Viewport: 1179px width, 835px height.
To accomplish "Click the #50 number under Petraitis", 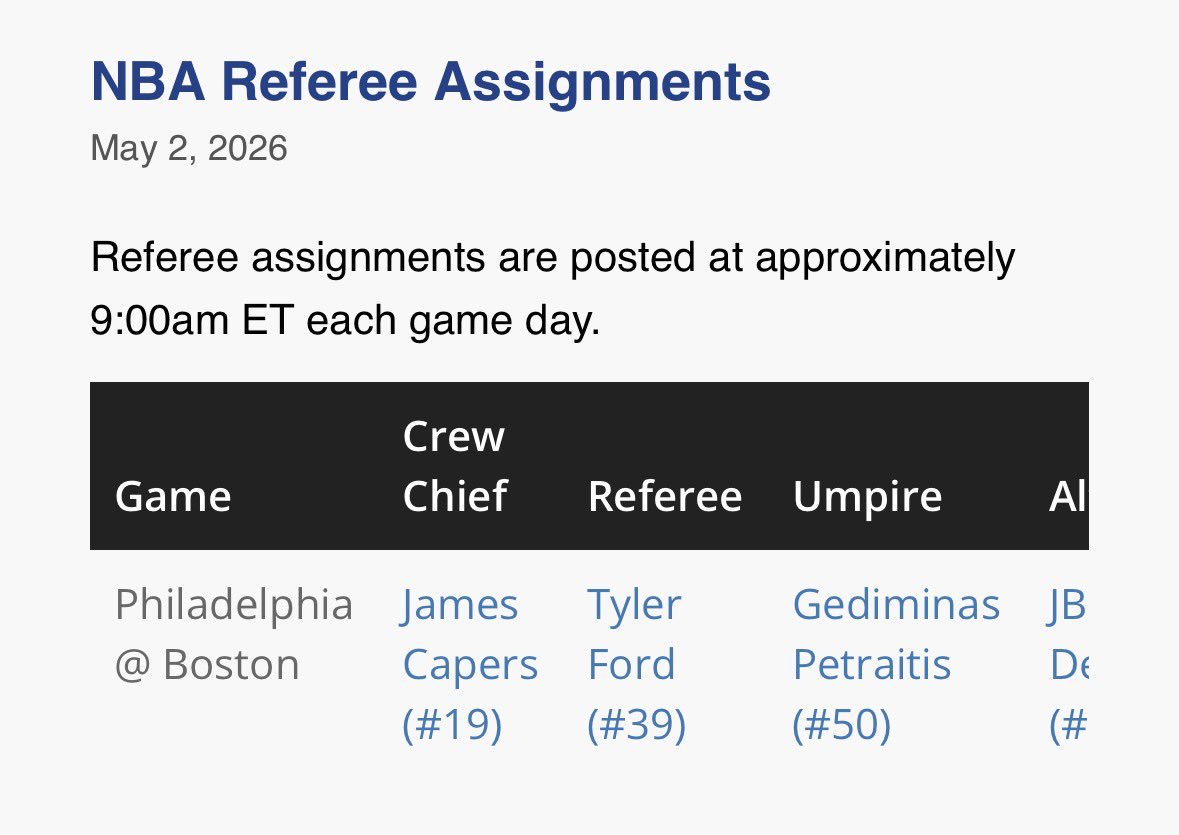I will 841,725.
